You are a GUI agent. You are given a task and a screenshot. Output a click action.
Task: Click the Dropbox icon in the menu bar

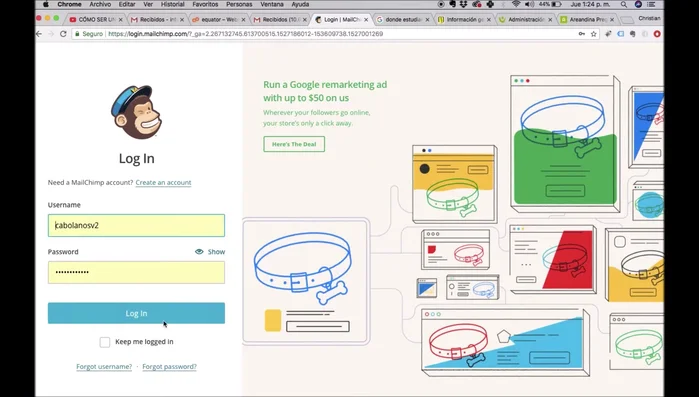click(464, 4)
